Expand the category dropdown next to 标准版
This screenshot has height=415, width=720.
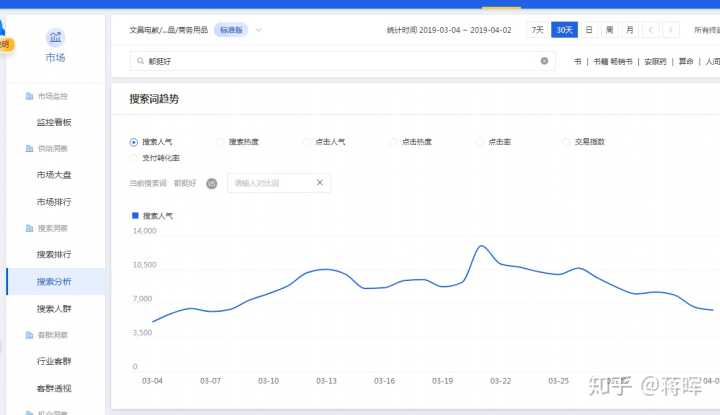[x=259, y=30]
